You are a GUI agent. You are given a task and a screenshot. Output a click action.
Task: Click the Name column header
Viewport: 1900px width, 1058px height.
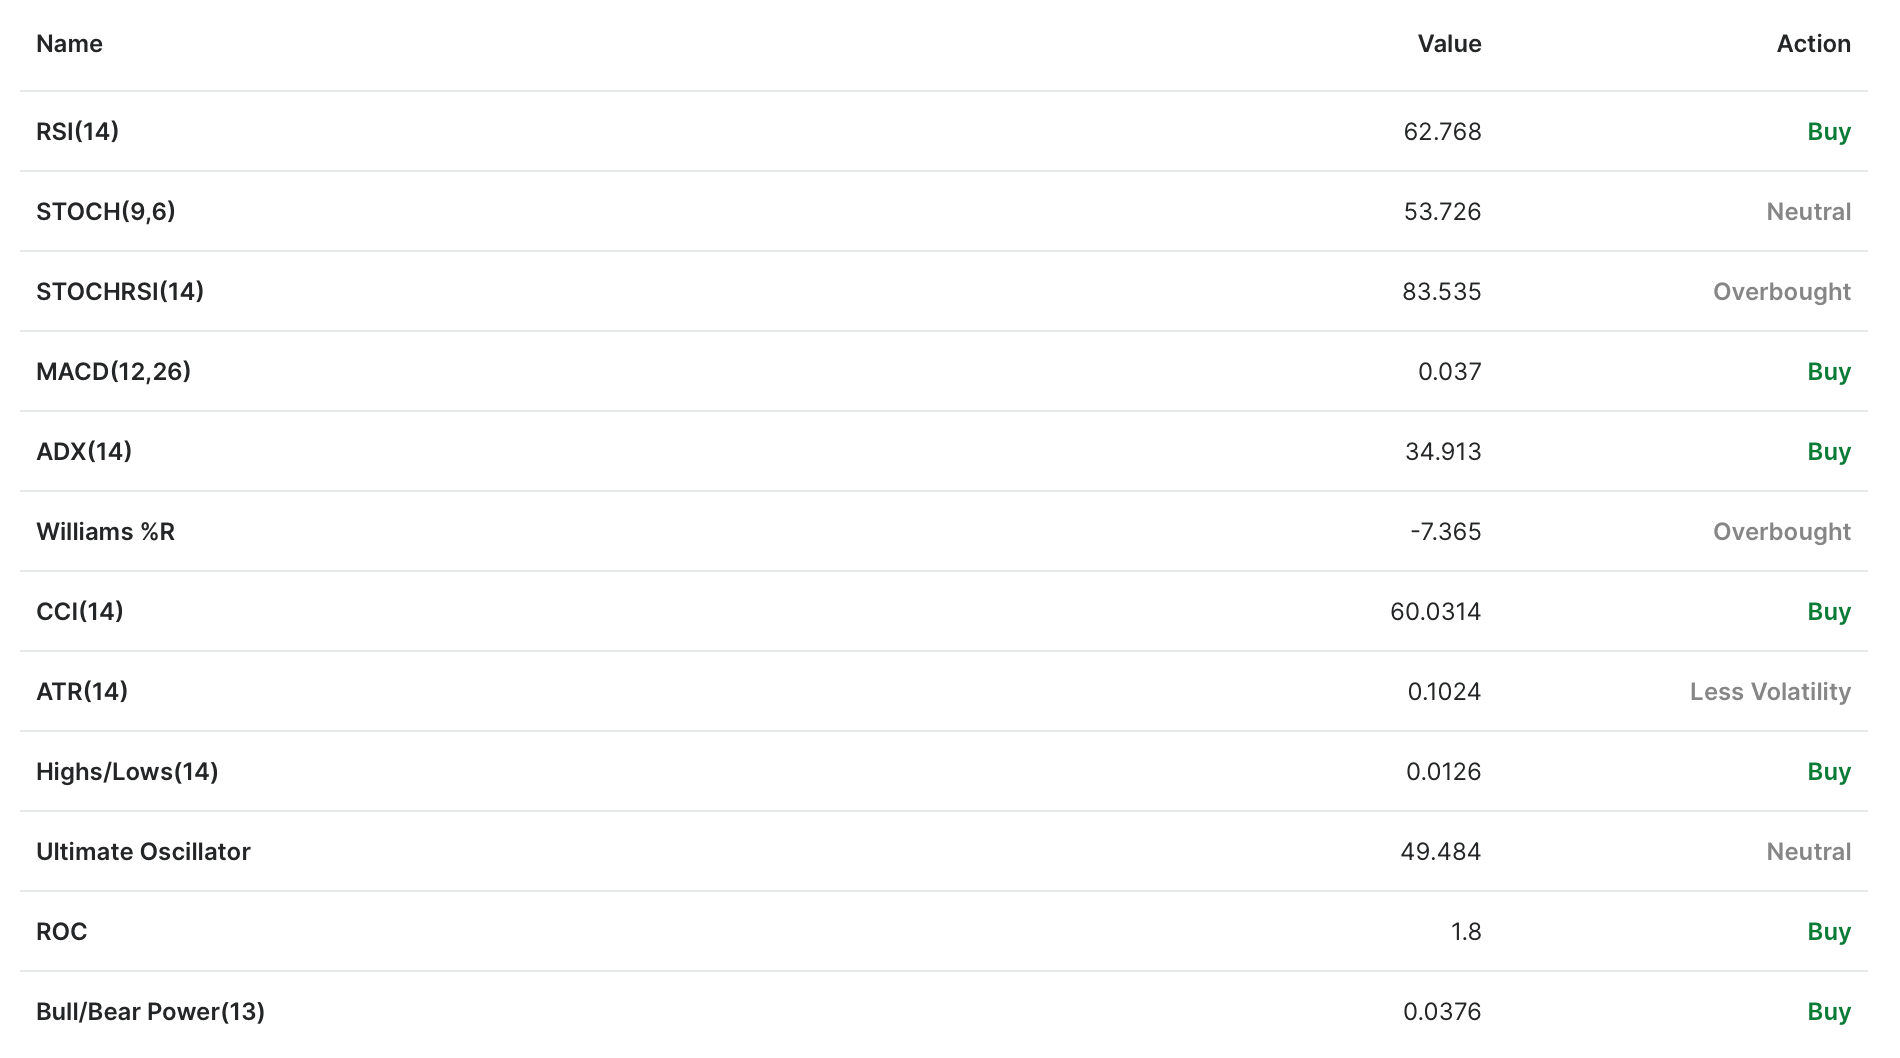69,44
